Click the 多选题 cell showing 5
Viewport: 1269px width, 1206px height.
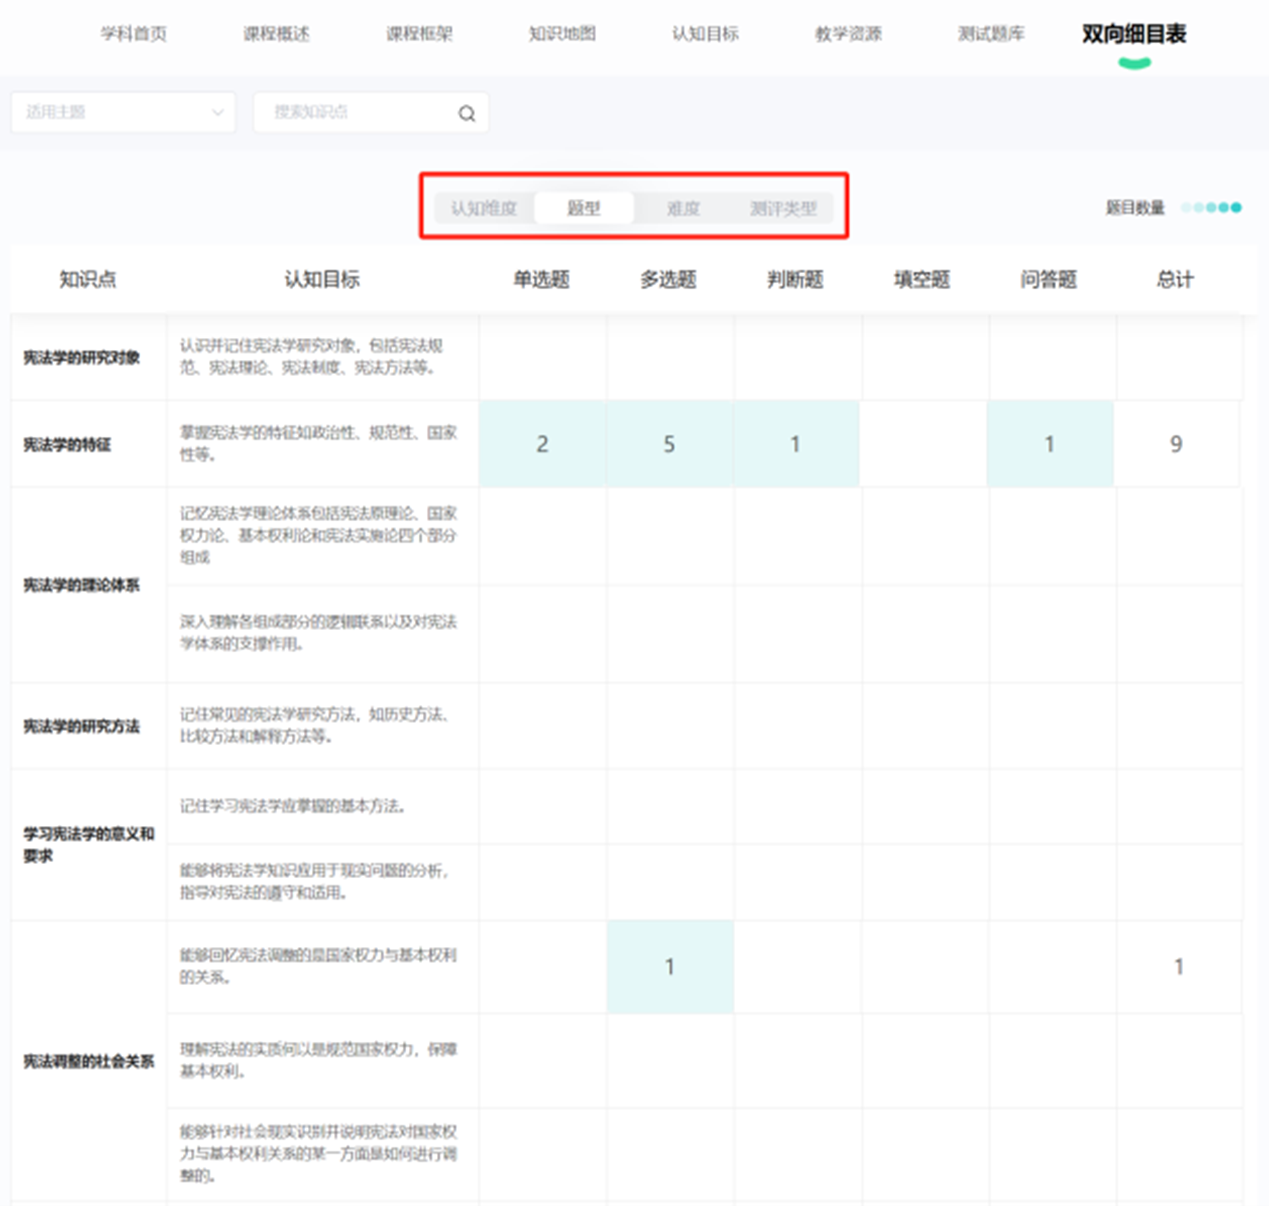pyautogui.click(x=669, y=444)
